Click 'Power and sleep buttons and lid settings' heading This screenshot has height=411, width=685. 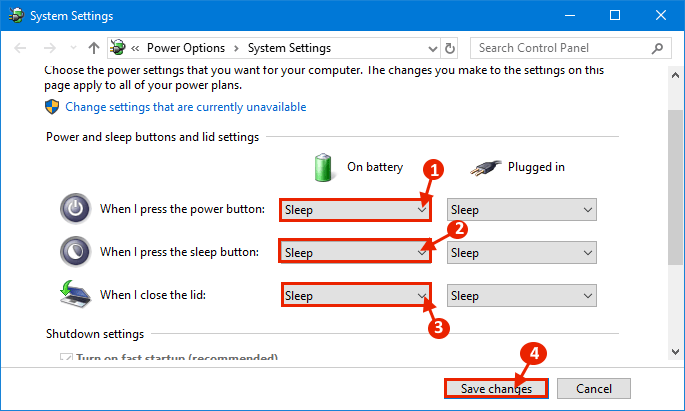click(152, 137)
